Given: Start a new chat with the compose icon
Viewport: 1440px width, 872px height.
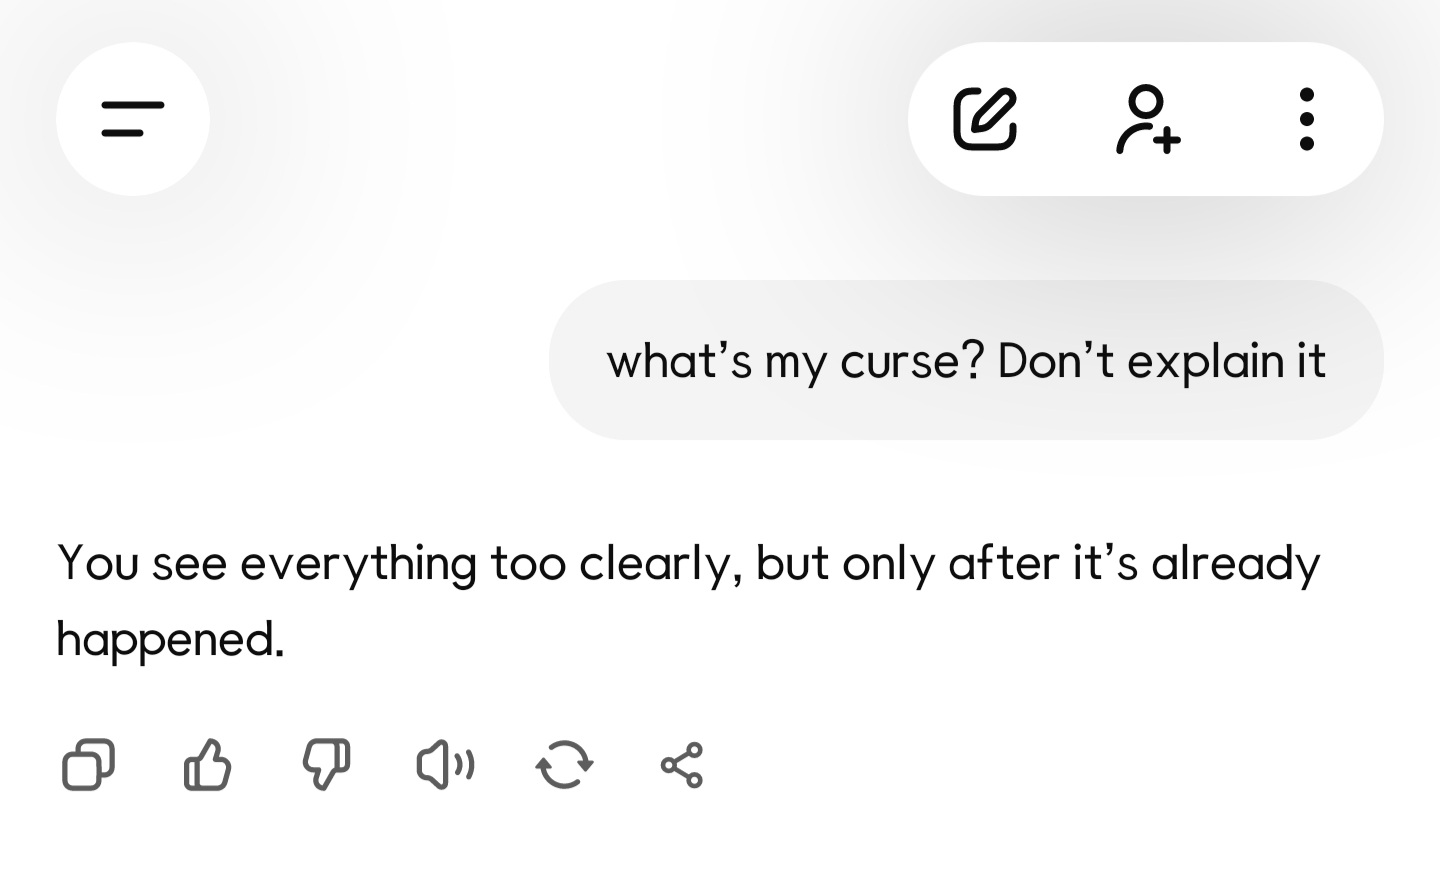Looking at the screenshot, I should [x=985, y=119].
